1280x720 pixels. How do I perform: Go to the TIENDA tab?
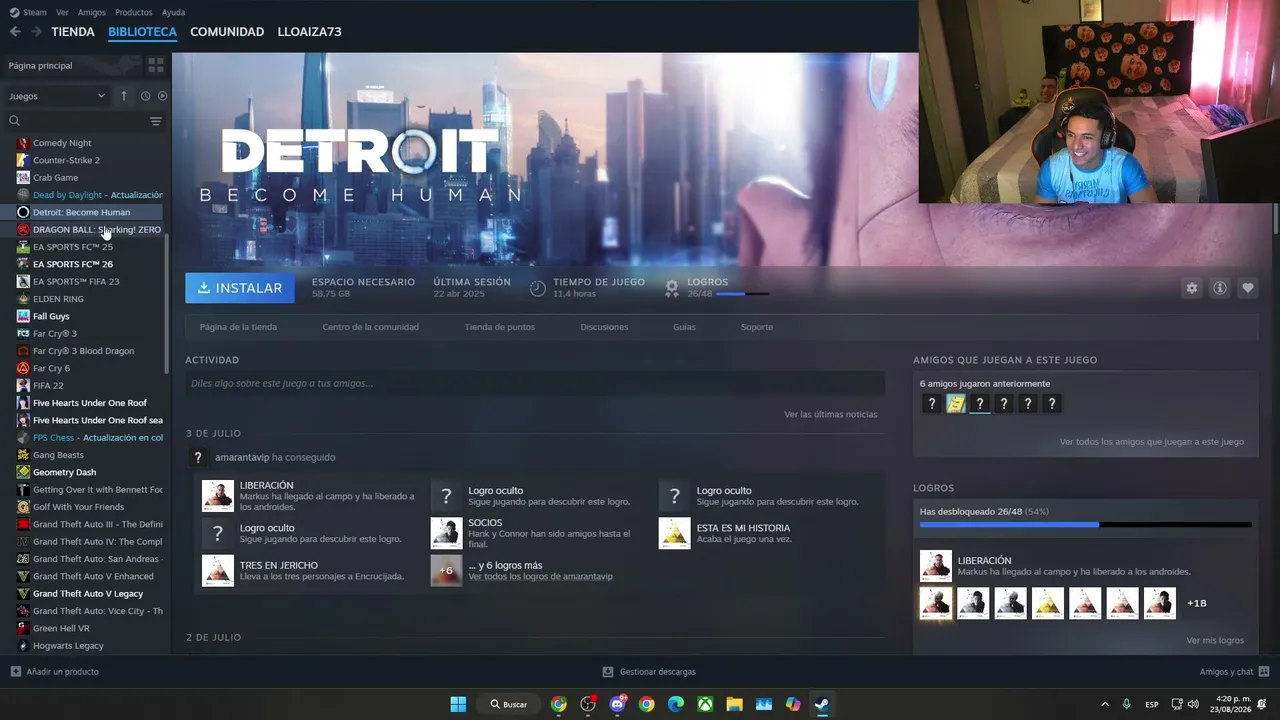[x=73, y=32]
